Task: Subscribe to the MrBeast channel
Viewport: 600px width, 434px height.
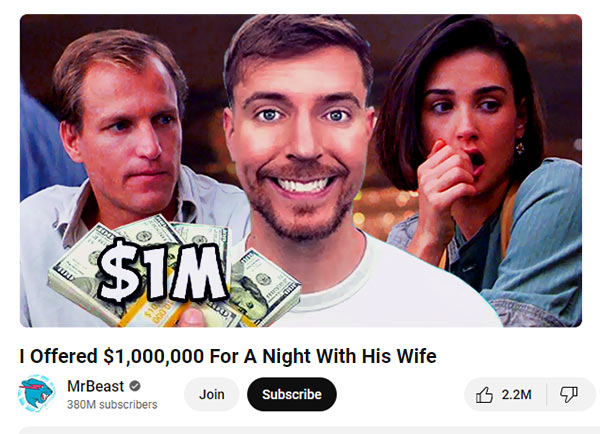Action: click(292, 394)
